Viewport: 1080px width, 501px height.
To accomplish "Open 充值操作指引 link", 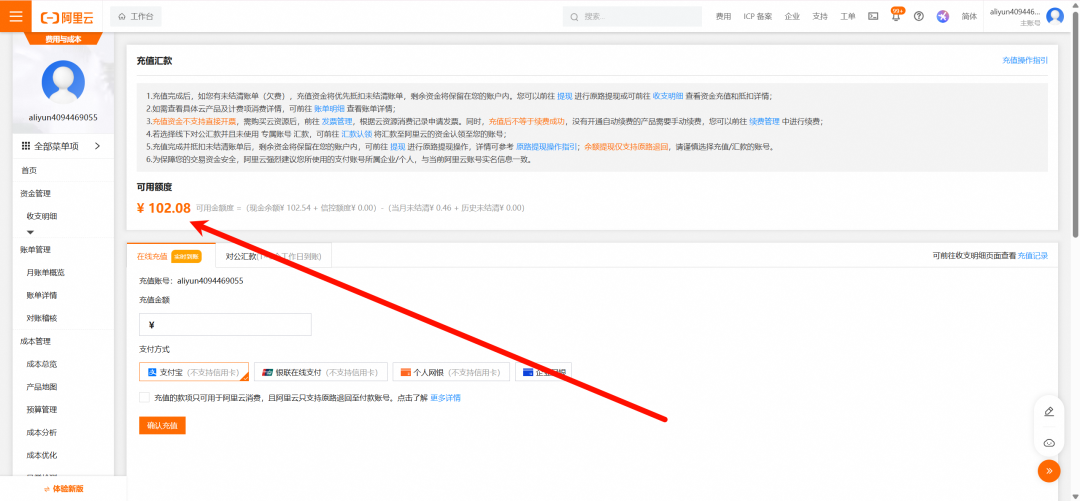I will [x=1025, y=61].
